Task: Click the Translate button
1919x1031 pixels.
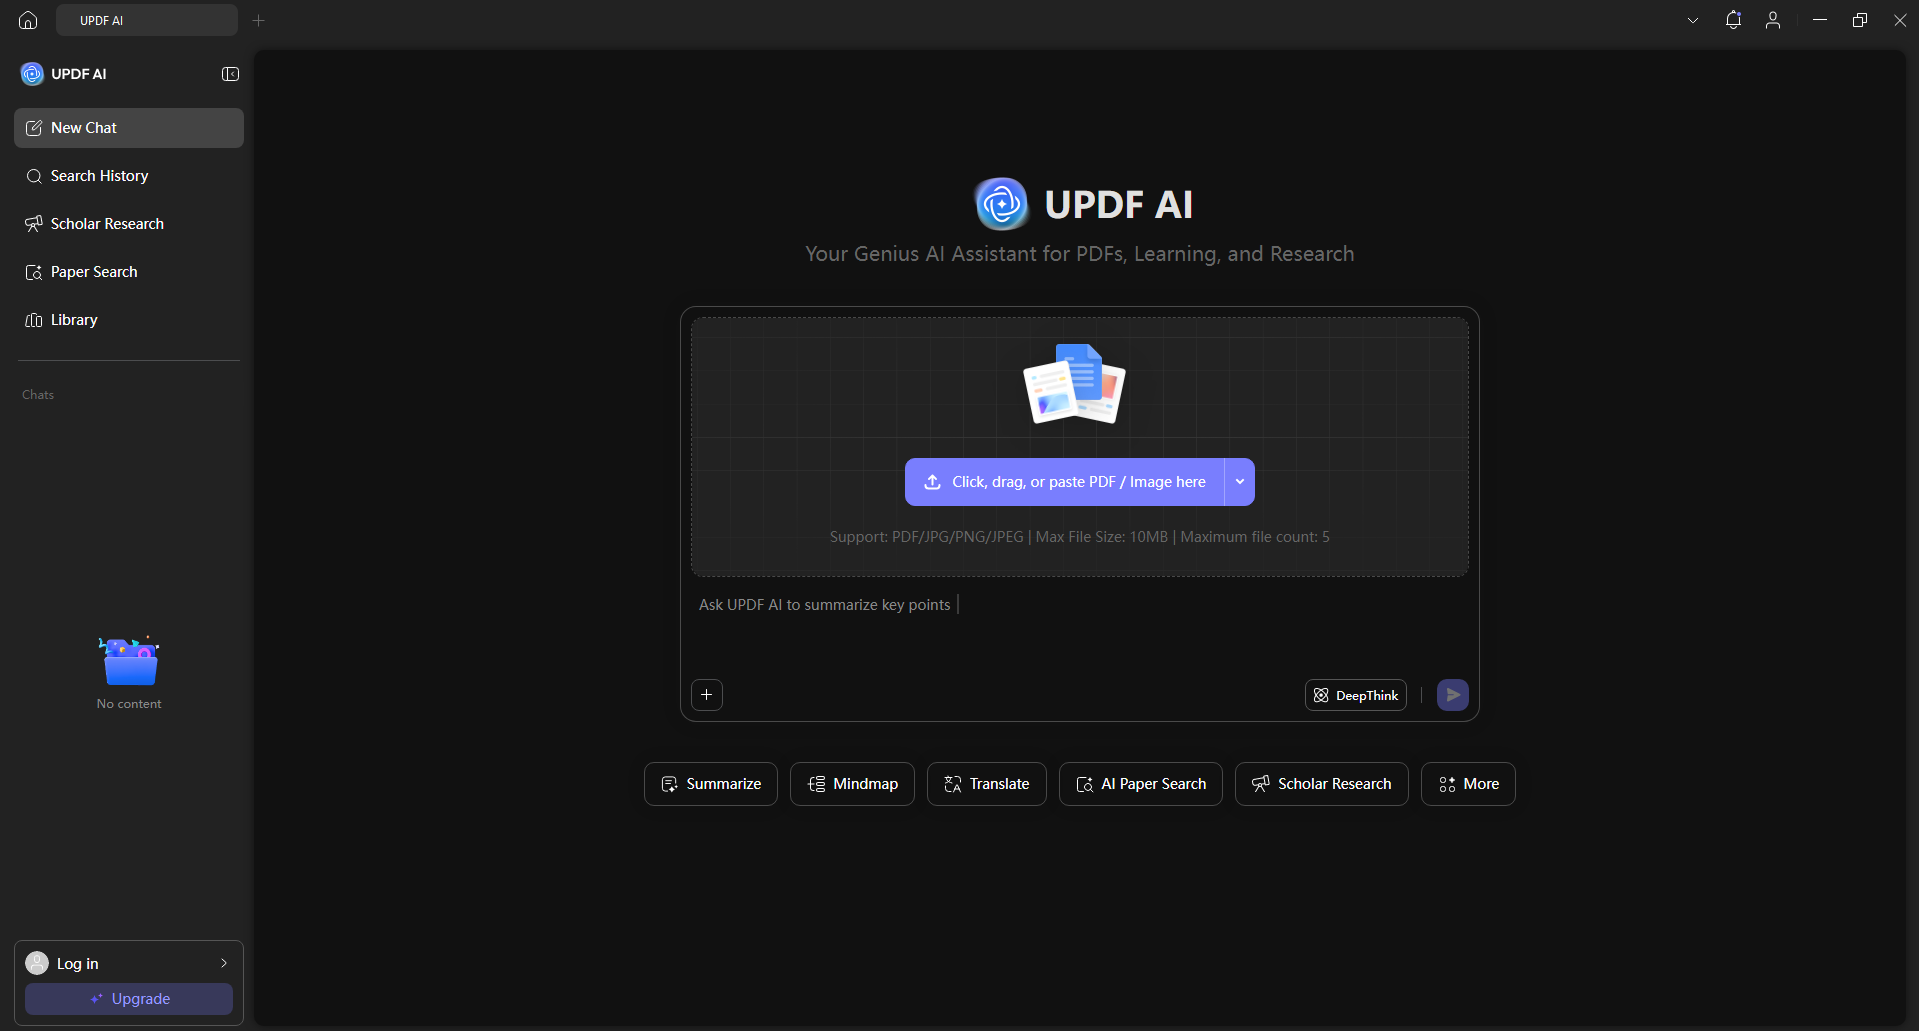Action: click(x=987, y=784)
